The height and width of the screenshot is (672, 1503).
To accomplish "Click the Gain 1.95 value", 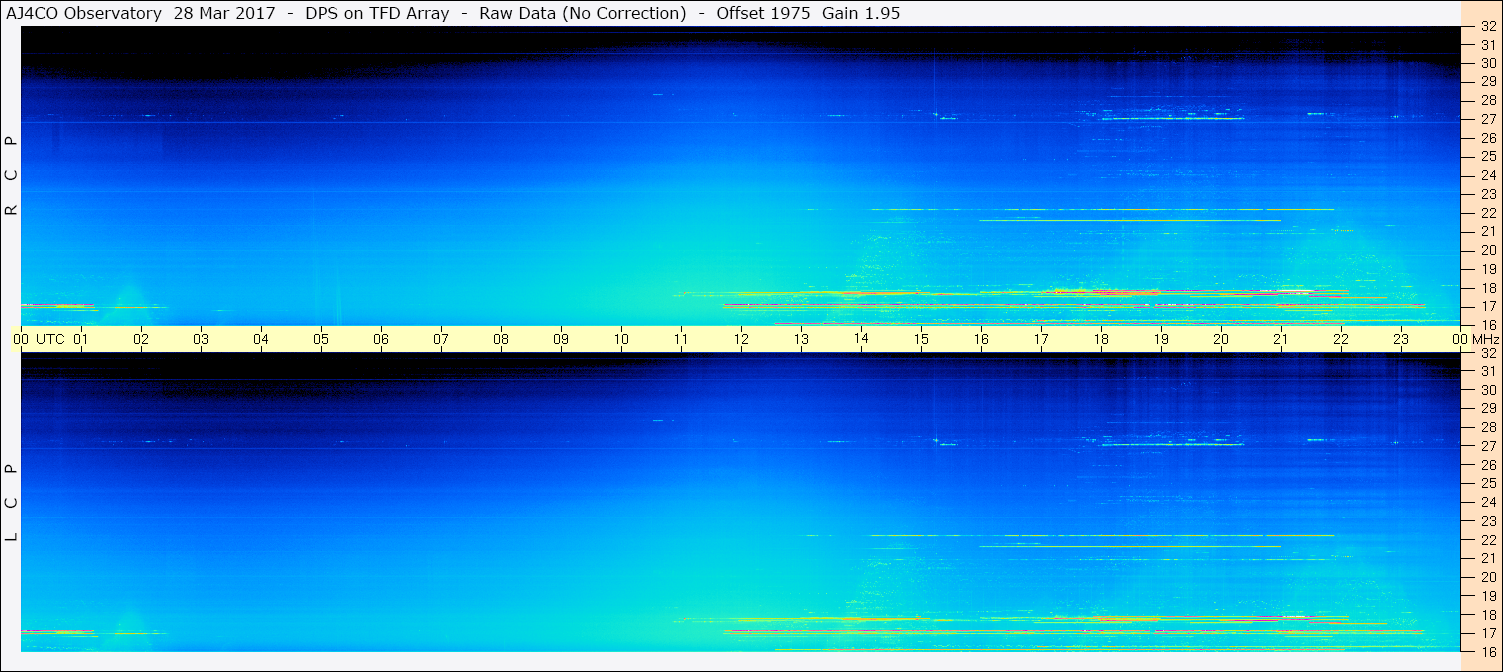I will 861,14.
